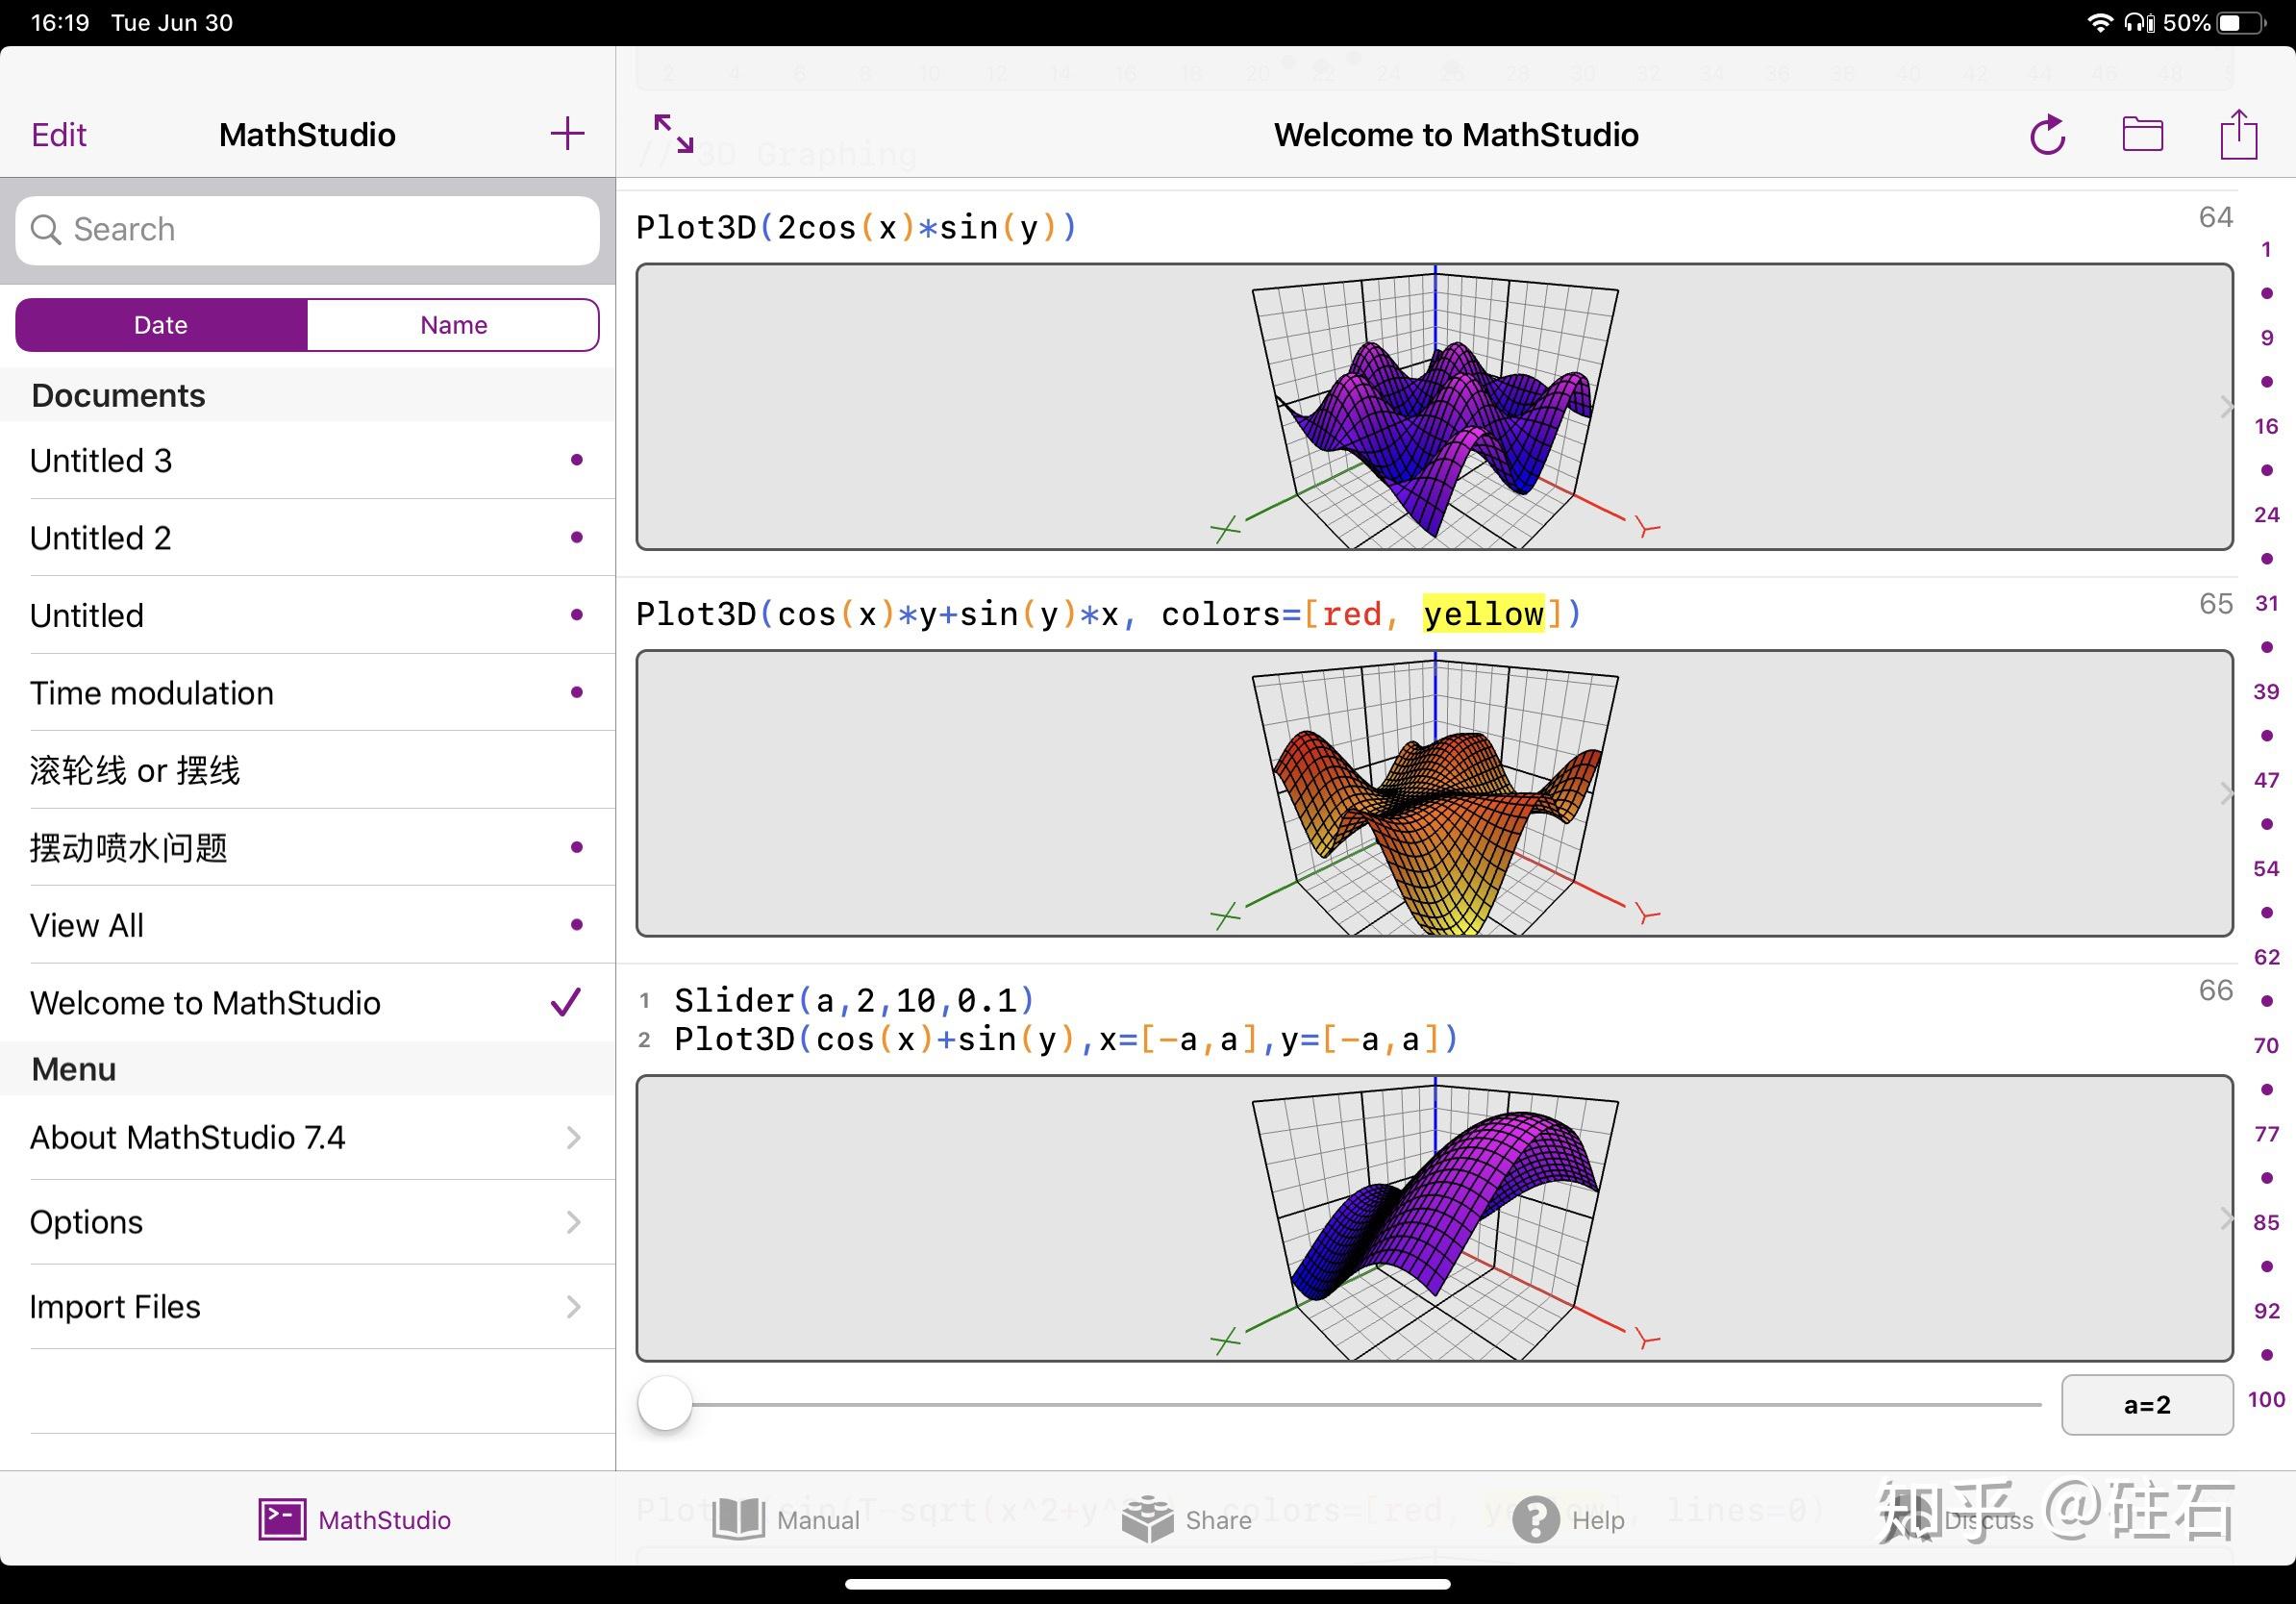Add new document with plus icon
The image size is (2296, 1604).
tap(567, 134)
